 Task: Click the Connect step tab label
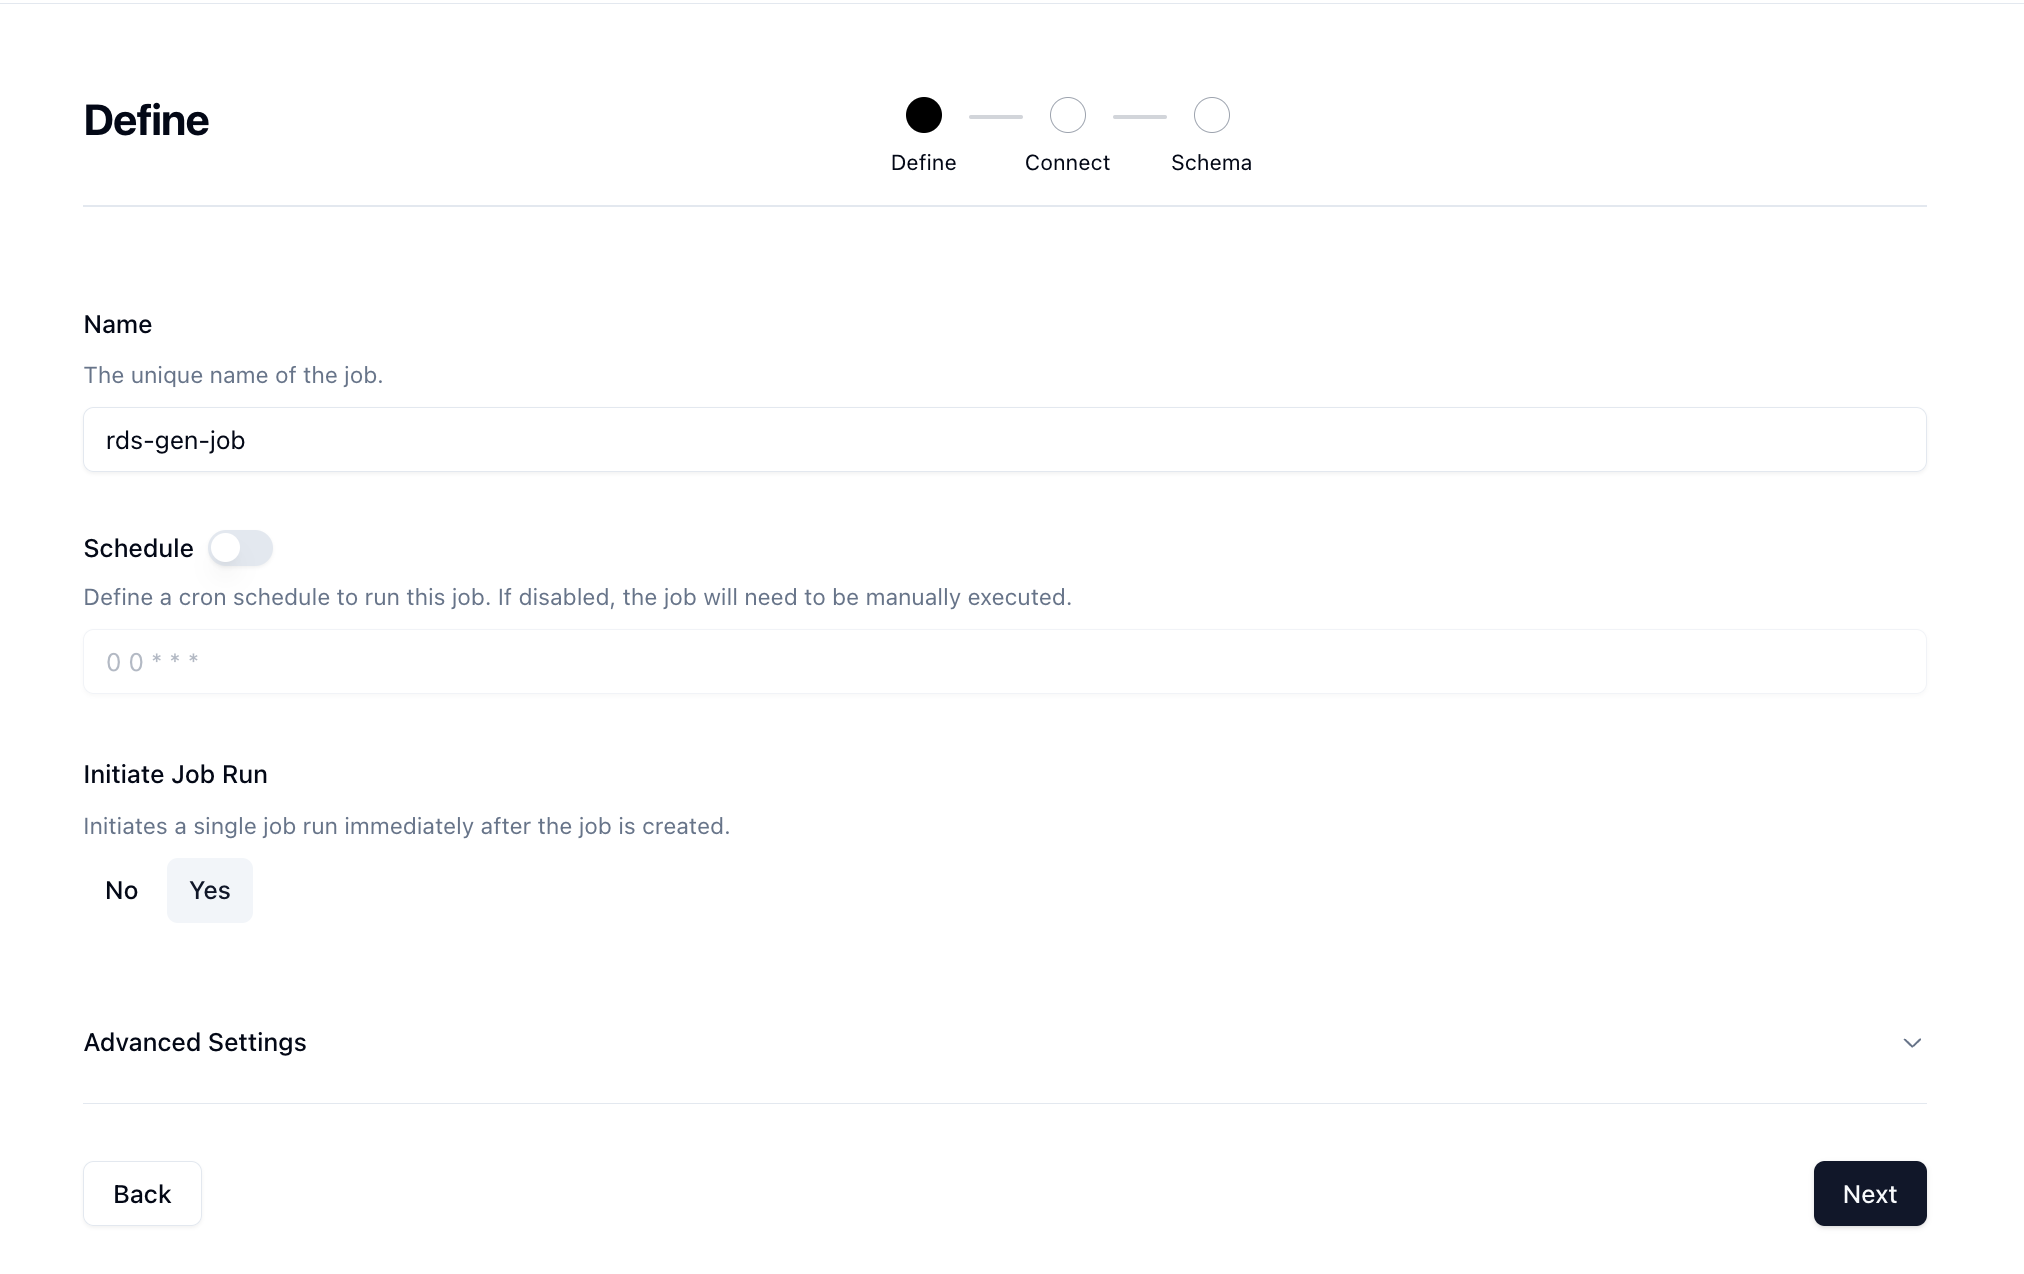(1067, 161)
